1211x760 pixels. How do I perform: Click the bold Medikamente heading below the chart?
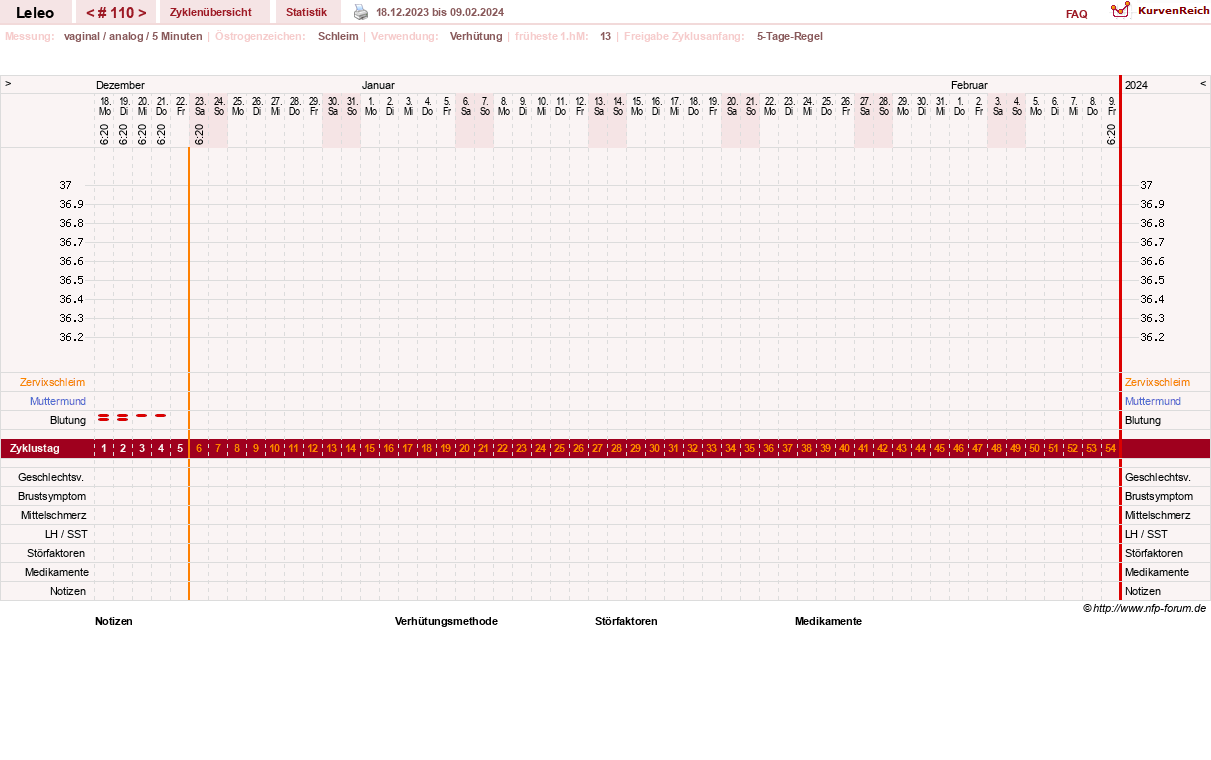point(828,621)
